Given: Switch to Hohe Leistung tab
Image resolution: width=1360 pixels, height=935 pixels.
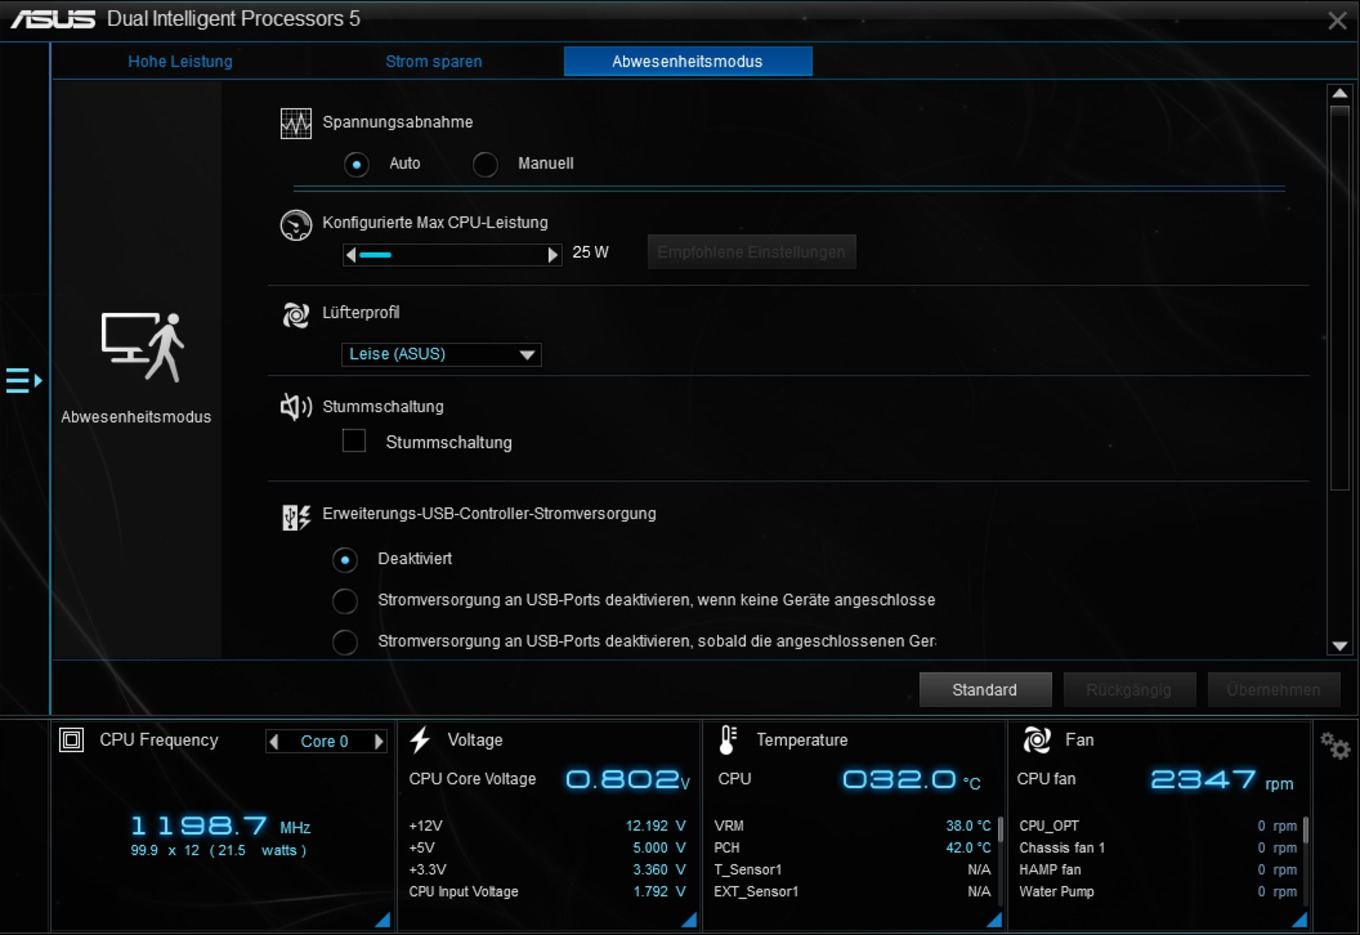Looking at the screenshot, I should pos(180,61).
